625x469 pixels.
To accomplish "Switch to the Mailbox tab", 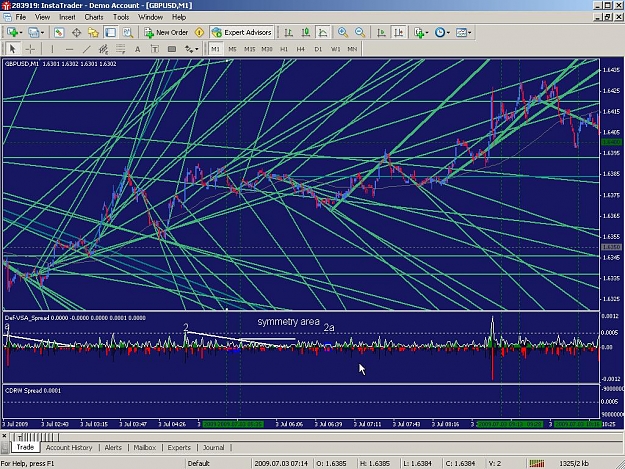I will [144, 447].
